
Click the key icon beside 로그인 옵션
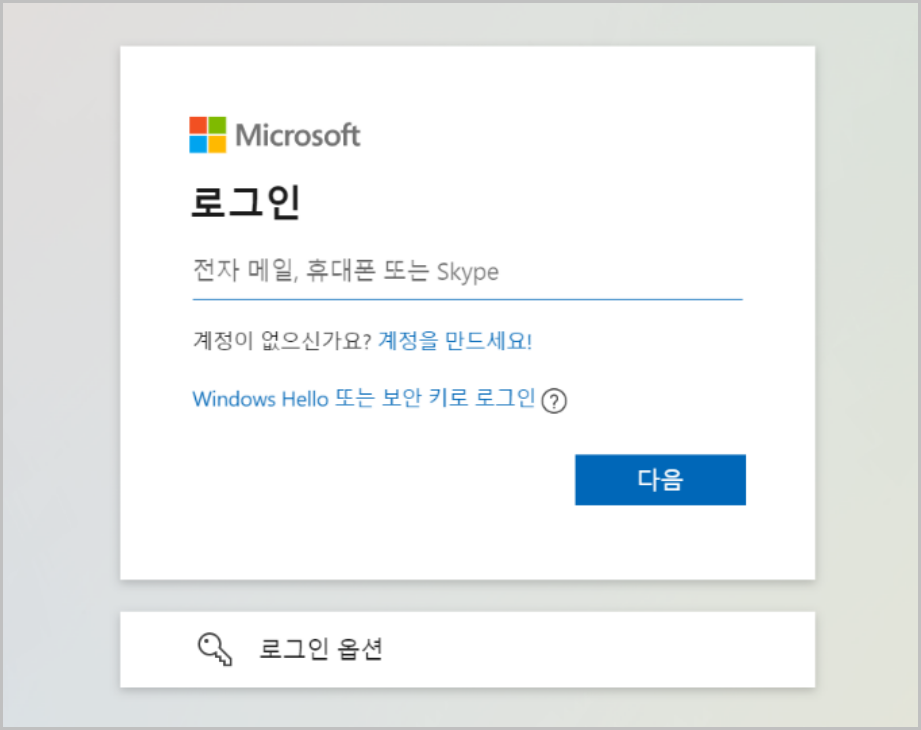(215, 649)
